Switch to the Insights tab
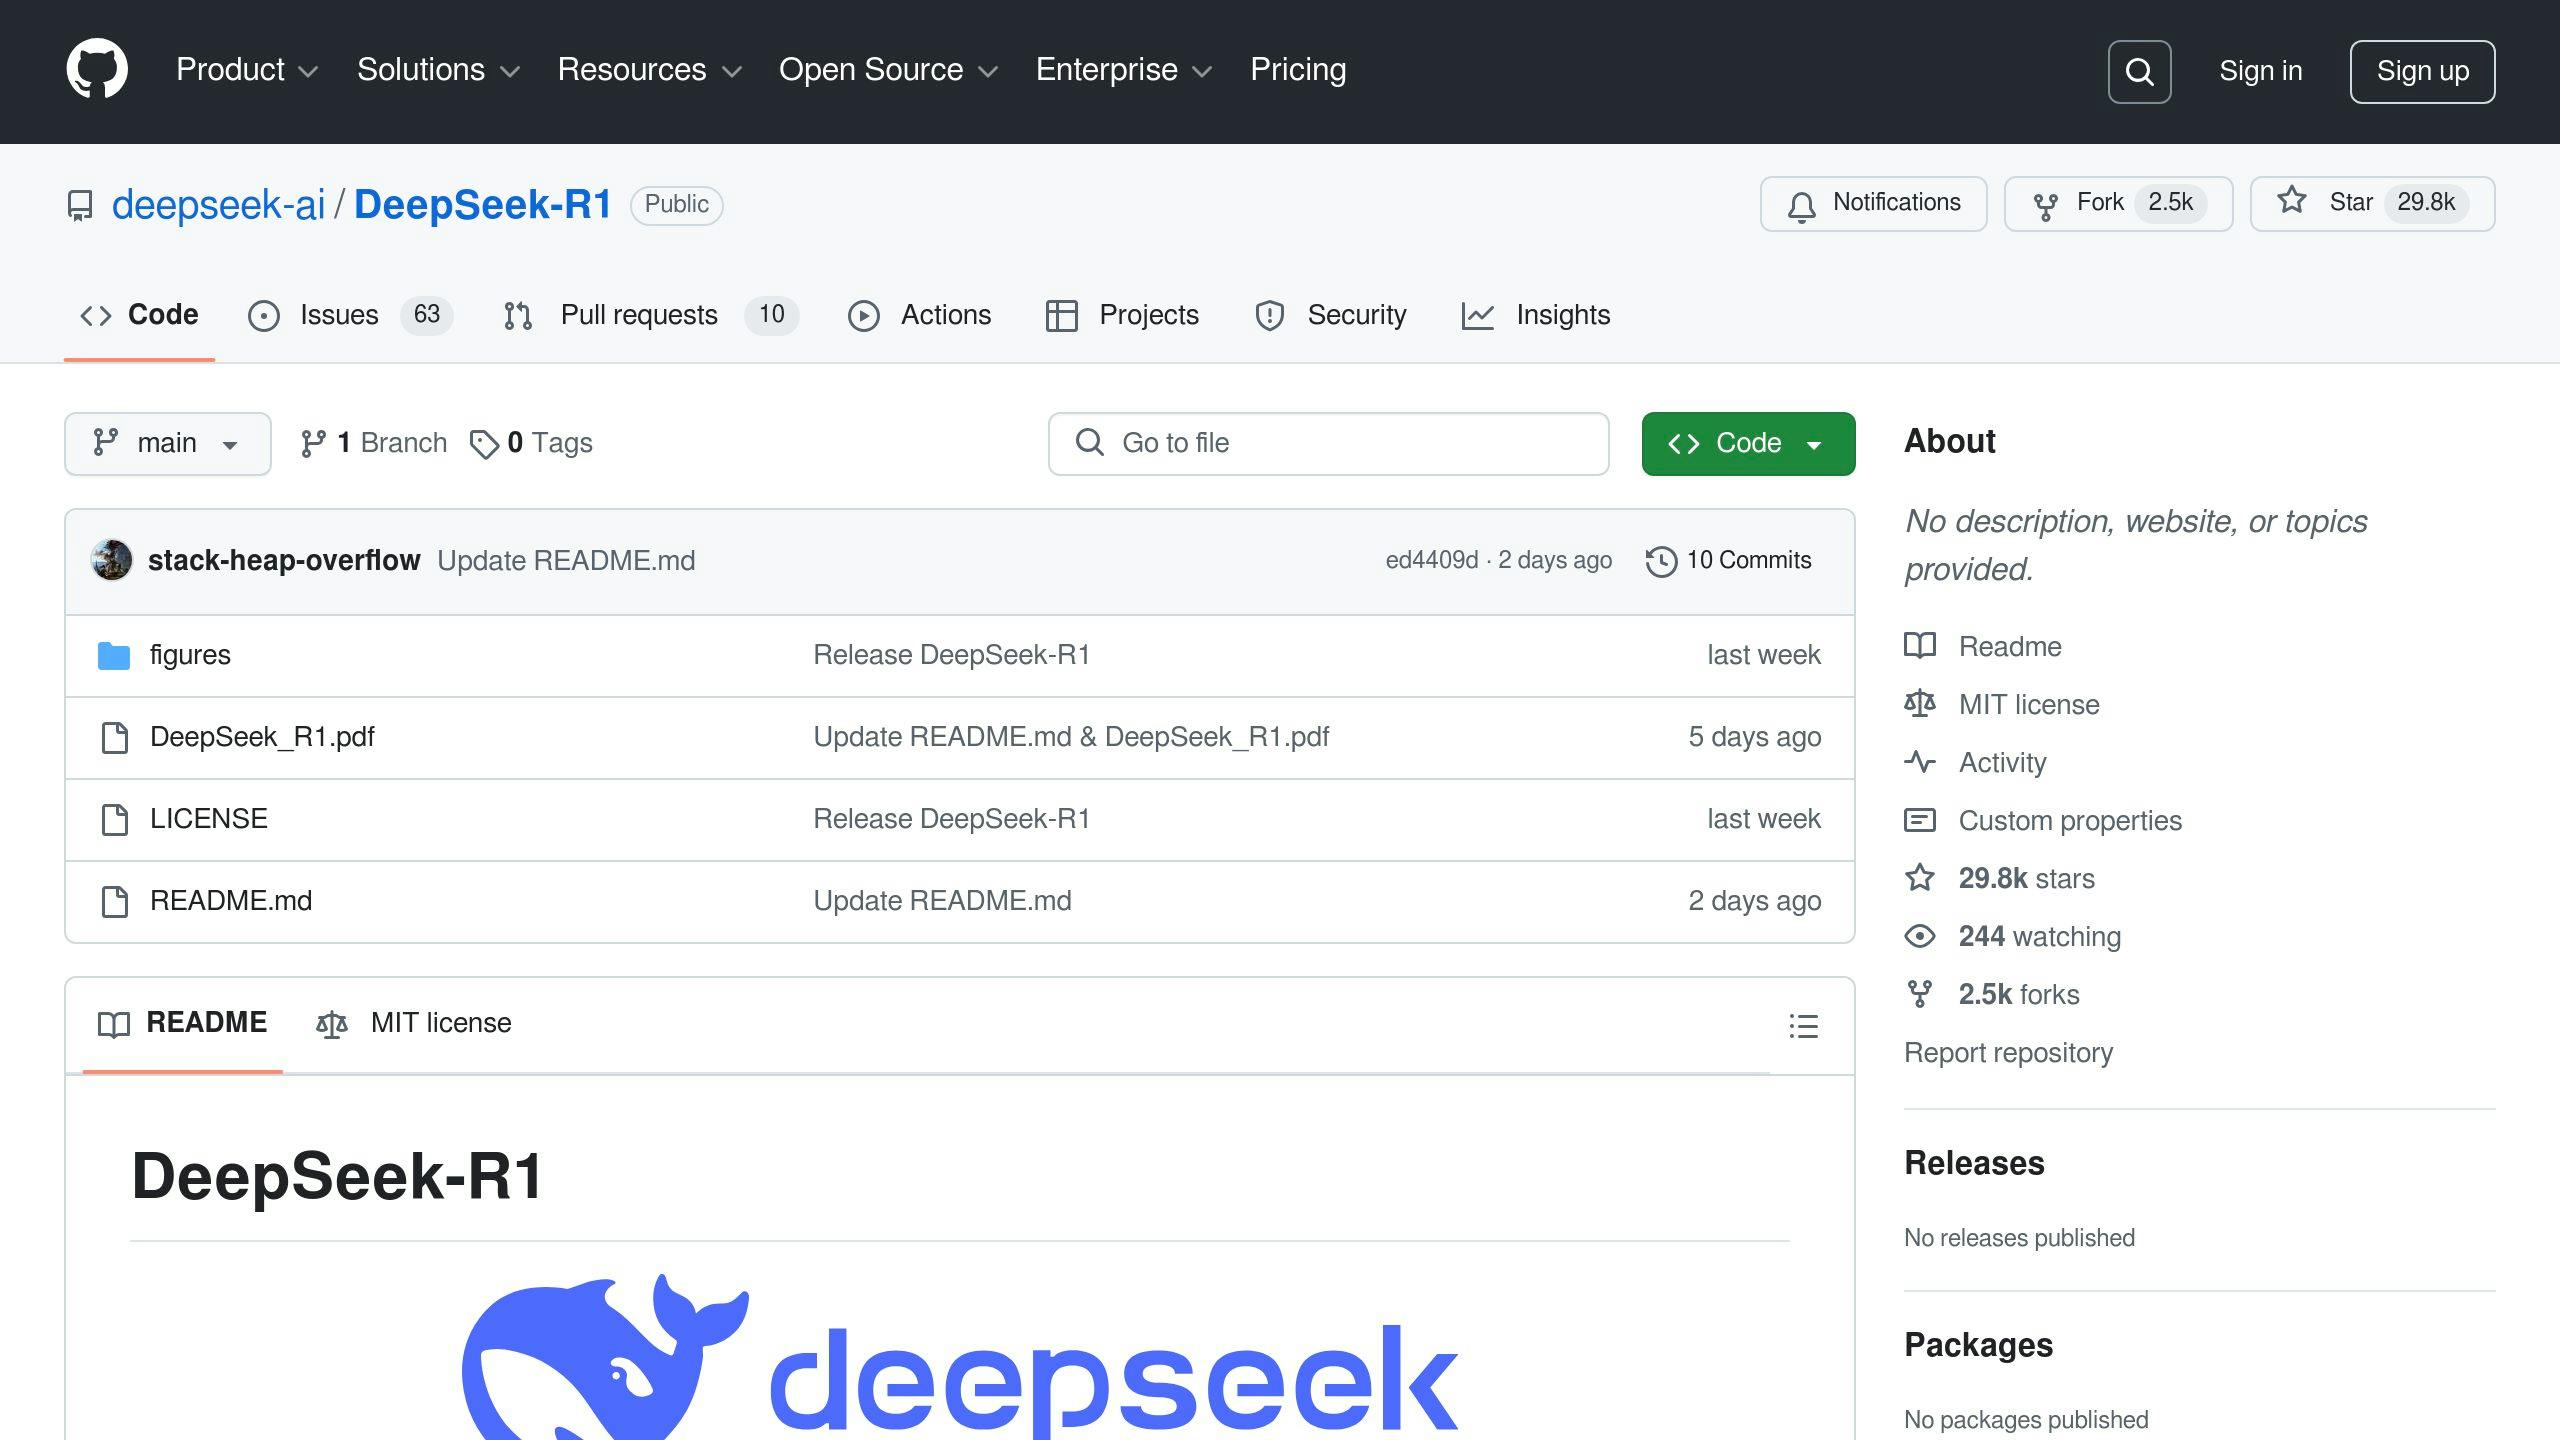The image size is (2560, 1440). tap(1536, 315)
